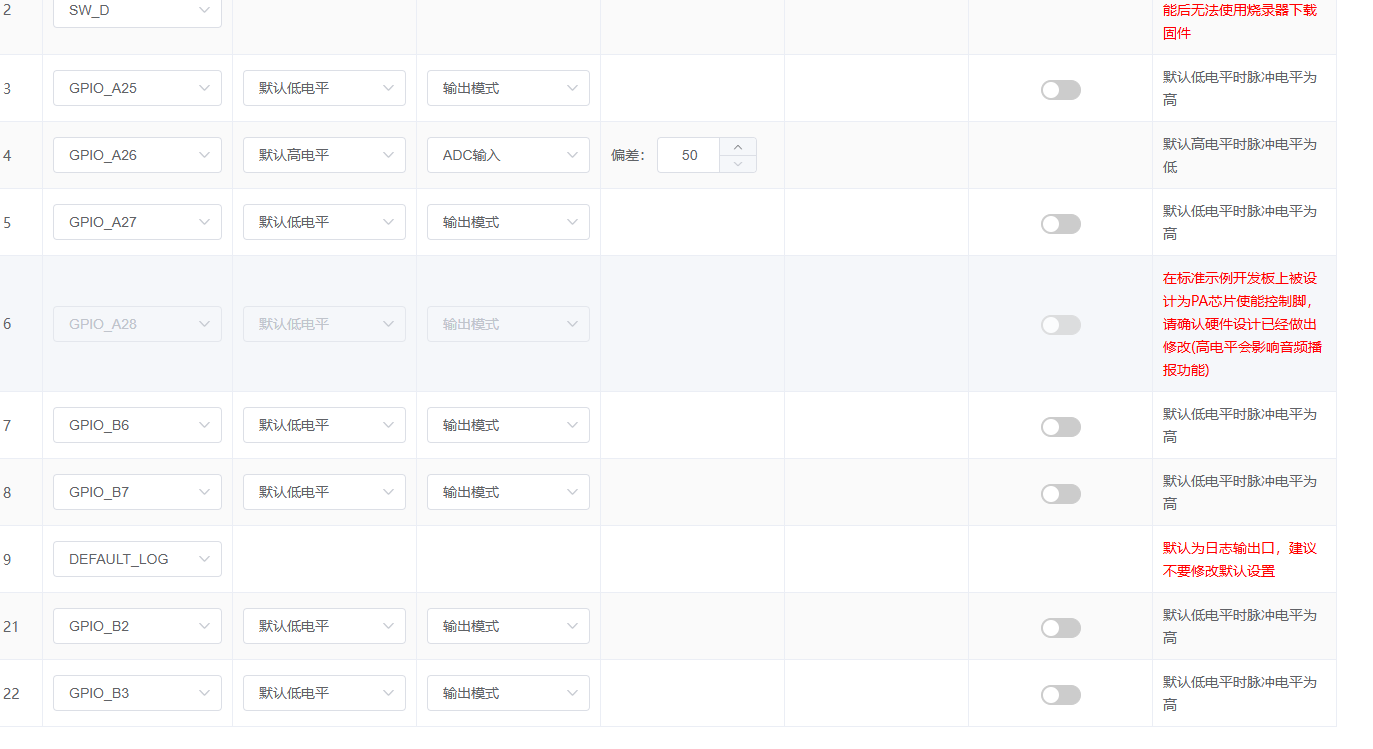Decrease the 偏差 value with down arrow
Screen dimensions: 1373x749
pos(738,164)
